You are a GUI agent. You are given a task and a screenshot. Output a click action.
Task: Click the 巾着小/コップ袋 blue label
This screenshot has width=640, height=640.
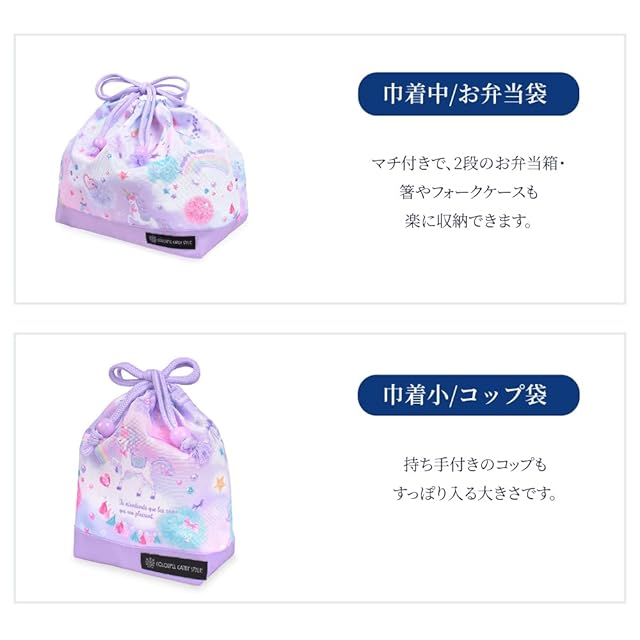pyautogui.click(x=468, y=395)
